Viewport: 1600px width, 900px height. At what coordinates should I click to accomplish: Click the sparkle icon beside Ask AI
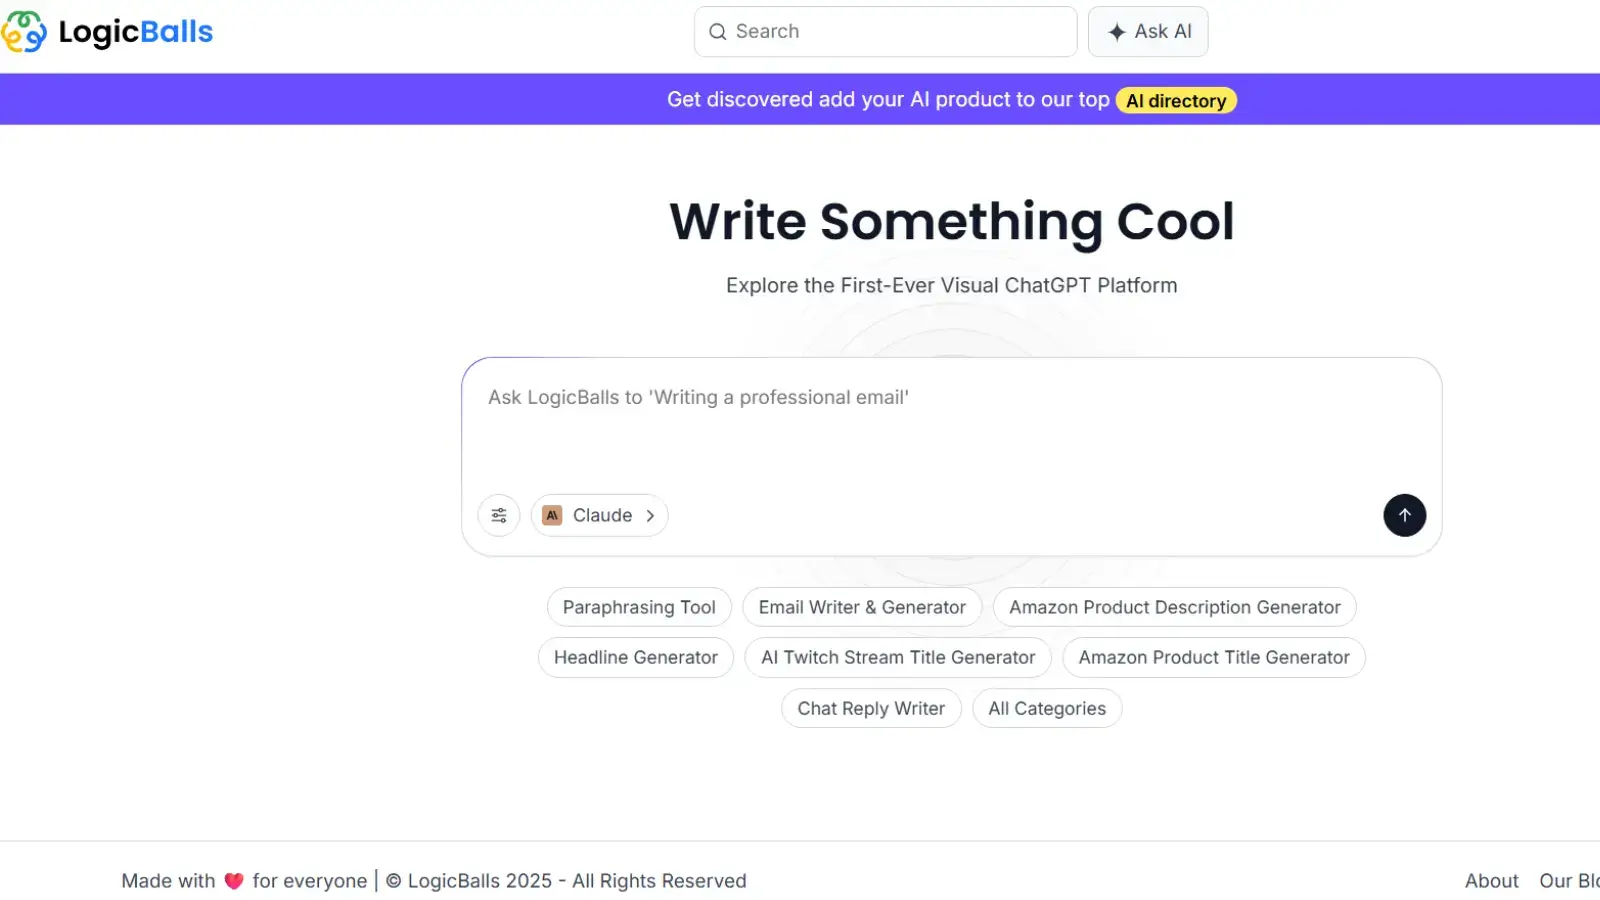tap(1116, 31)
